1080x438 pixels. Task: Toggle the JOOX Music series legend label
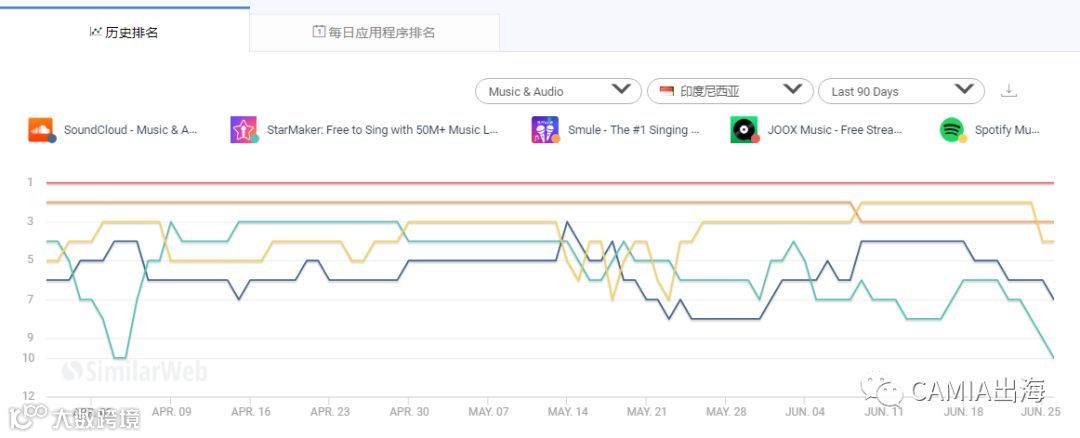point(835,129)
